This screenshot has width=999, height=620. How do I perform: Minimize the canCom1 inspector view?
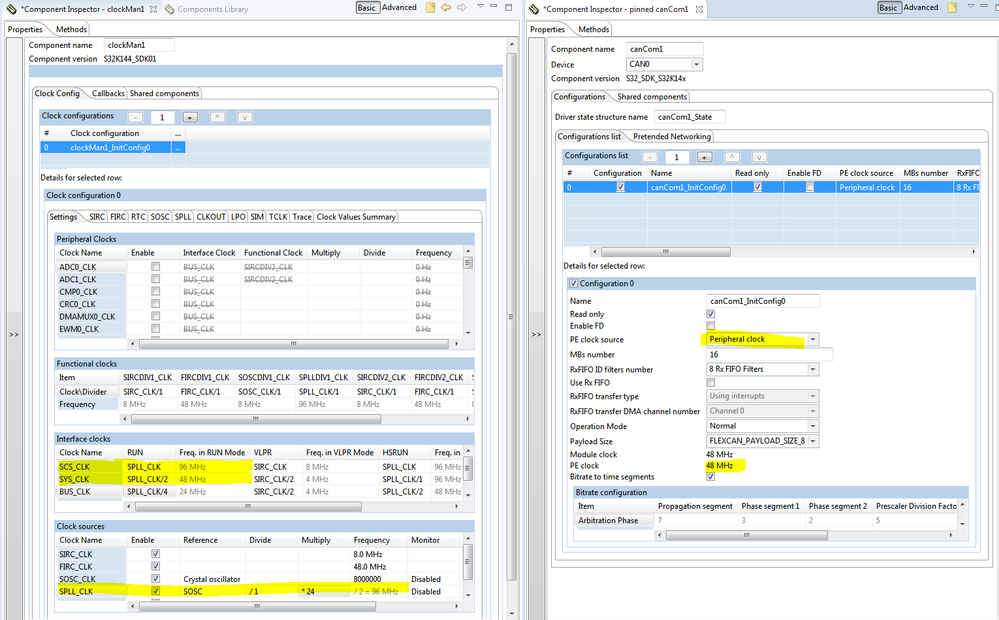pyautogui.click(x=984, y=6)
